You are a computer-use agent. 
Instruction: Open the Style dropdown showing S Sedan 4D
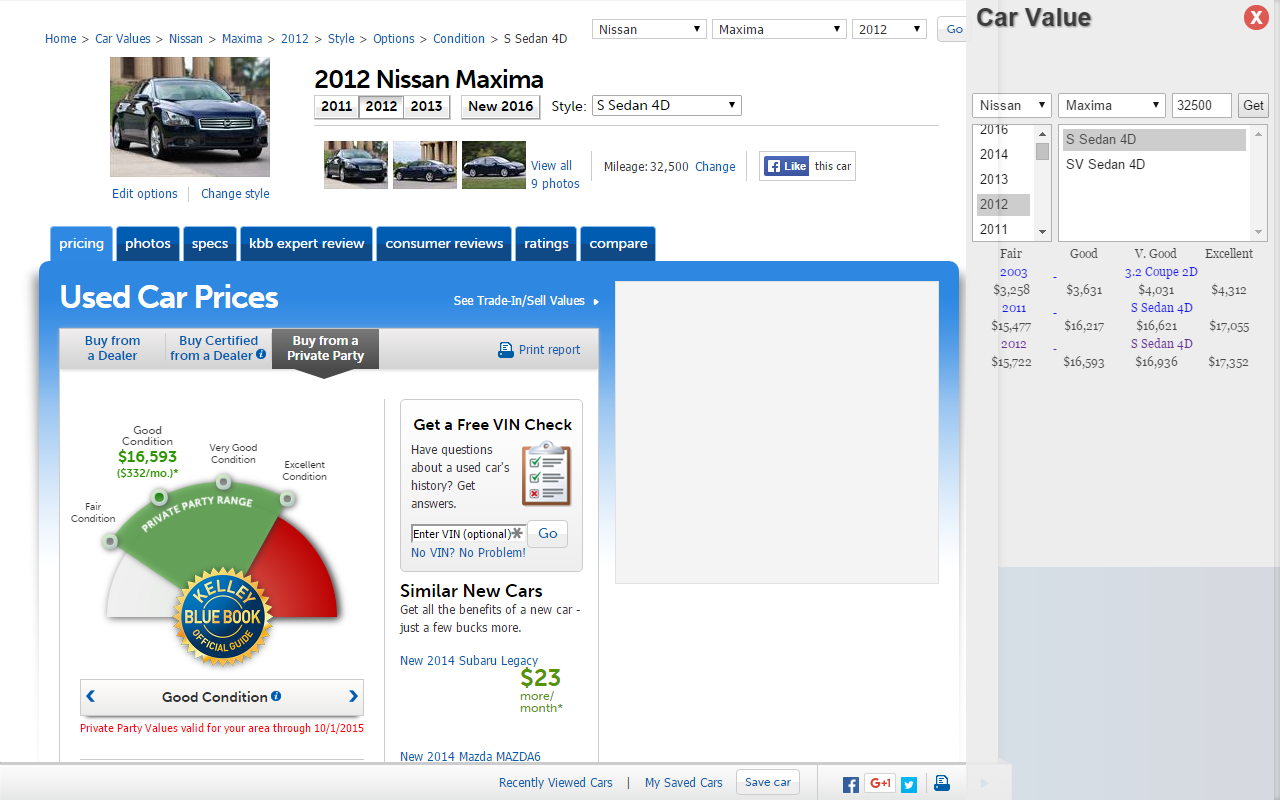click(x=665, y=105)
